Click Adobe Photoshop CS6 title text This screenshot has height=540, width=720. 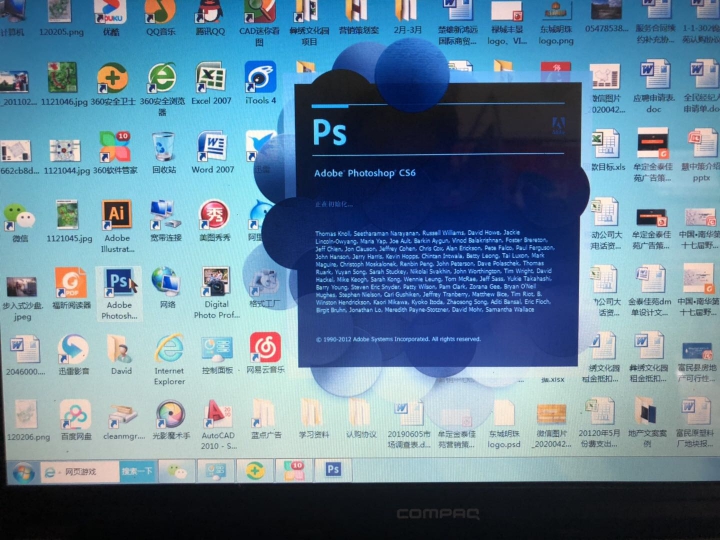click(365, 173)
